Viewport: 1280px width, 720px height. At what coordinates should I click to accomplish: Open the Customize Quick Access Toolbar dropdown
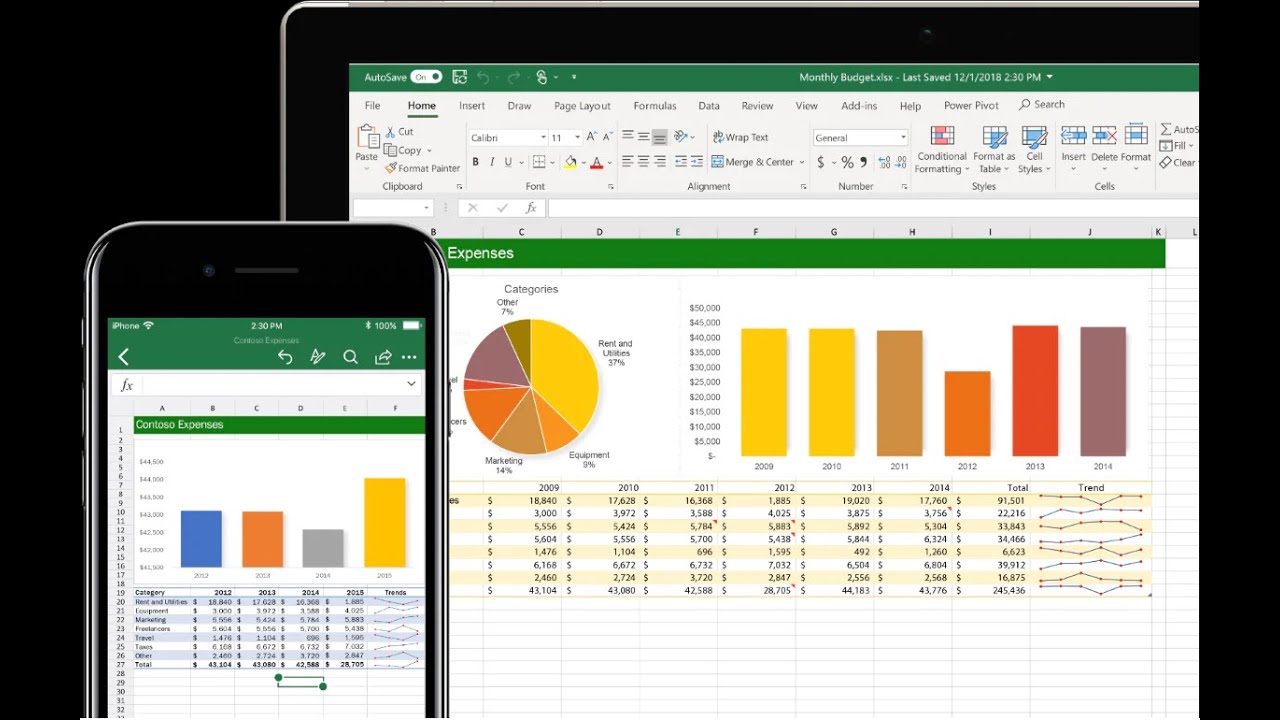pyautogui.click(x=574, y=77)
